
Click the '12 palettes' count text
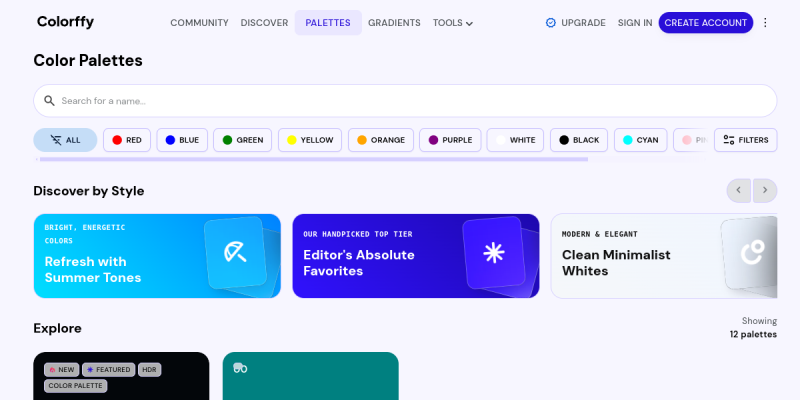(753, 335)
